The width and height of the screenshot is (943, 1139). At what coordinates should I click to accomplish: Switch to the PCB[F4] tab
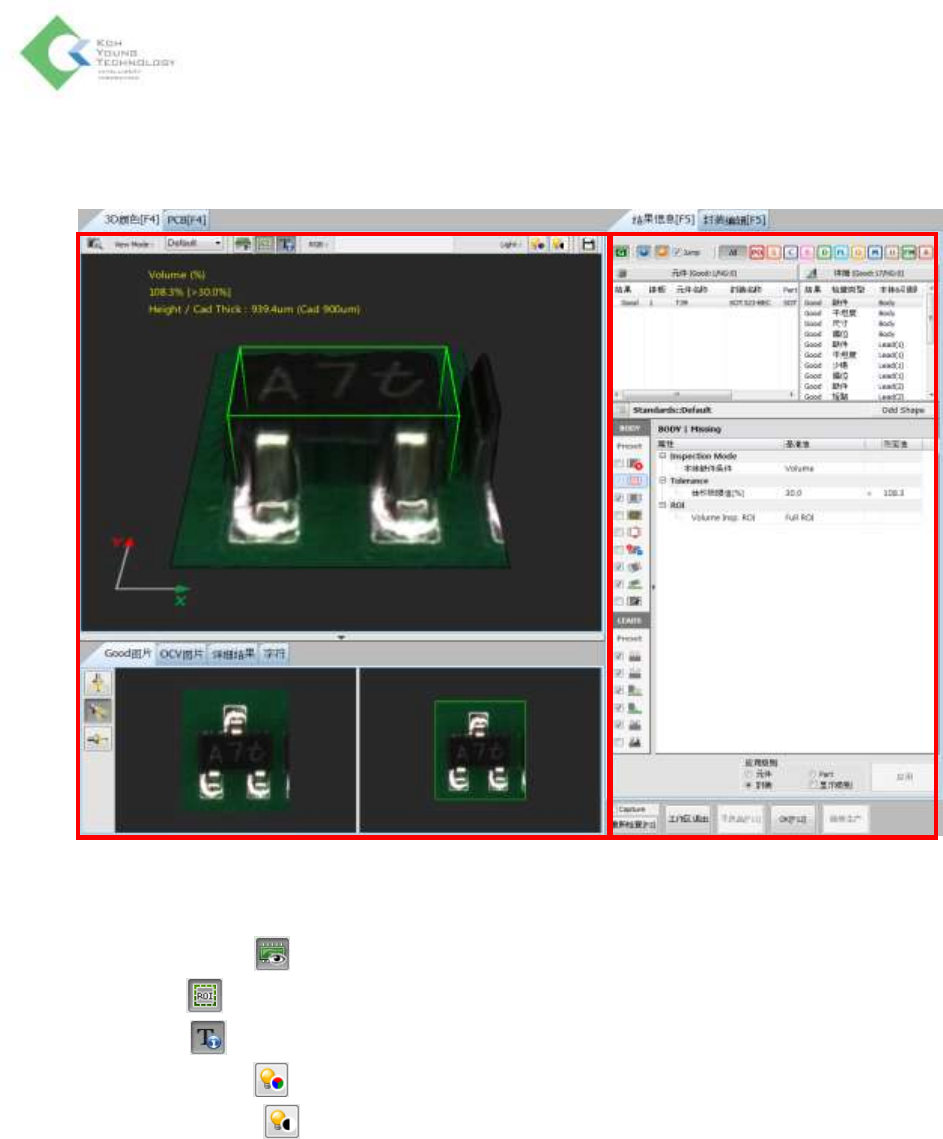[x=187, y=219]
